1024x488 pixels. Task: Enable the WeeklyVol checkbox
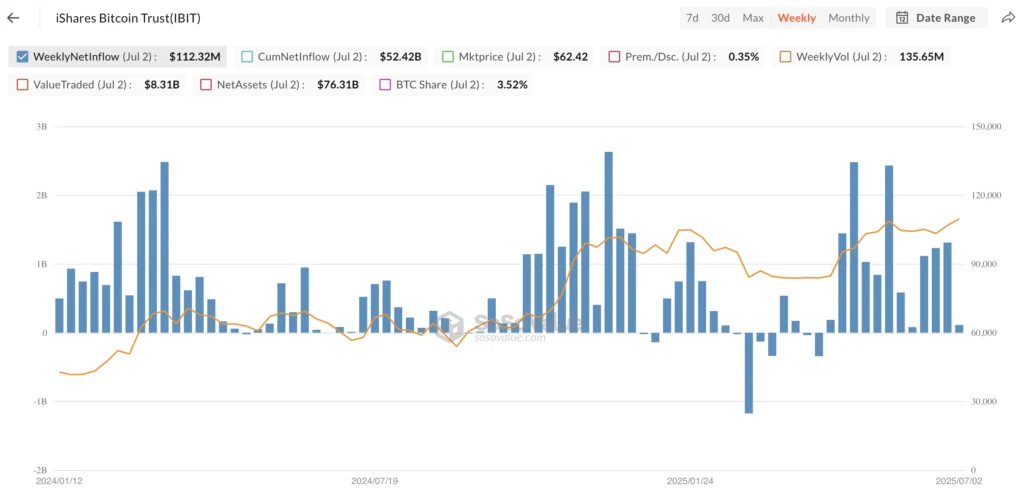pos(785,56)
